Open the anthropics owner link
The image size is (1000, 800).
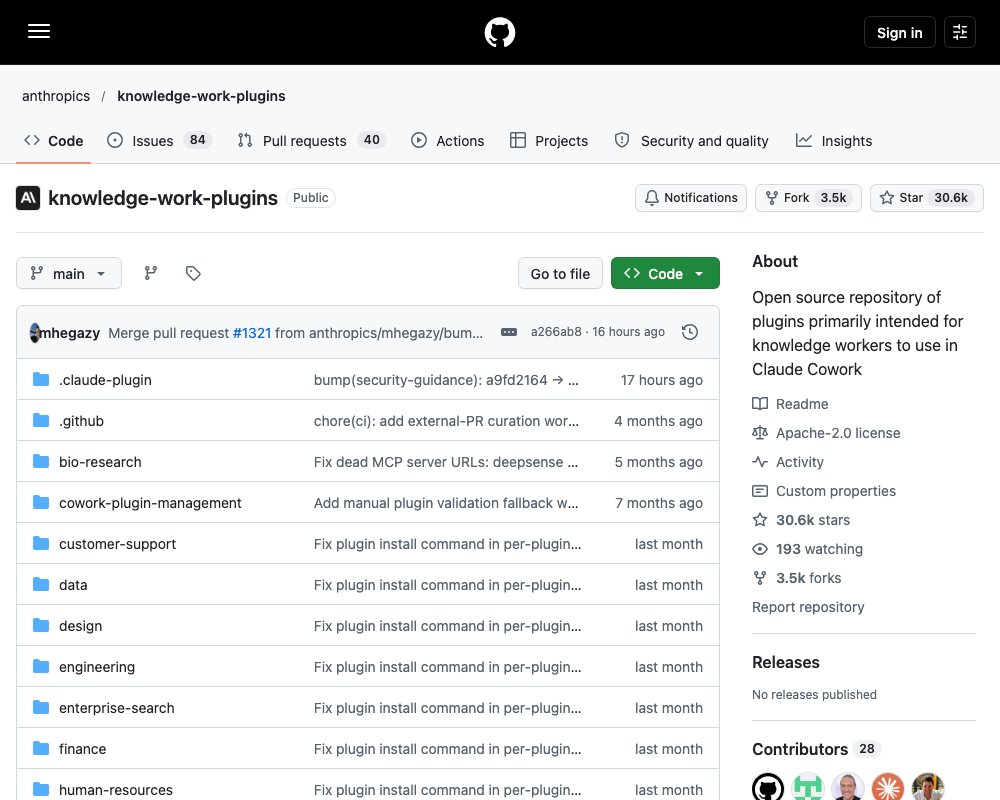click(x=56, y=96)
